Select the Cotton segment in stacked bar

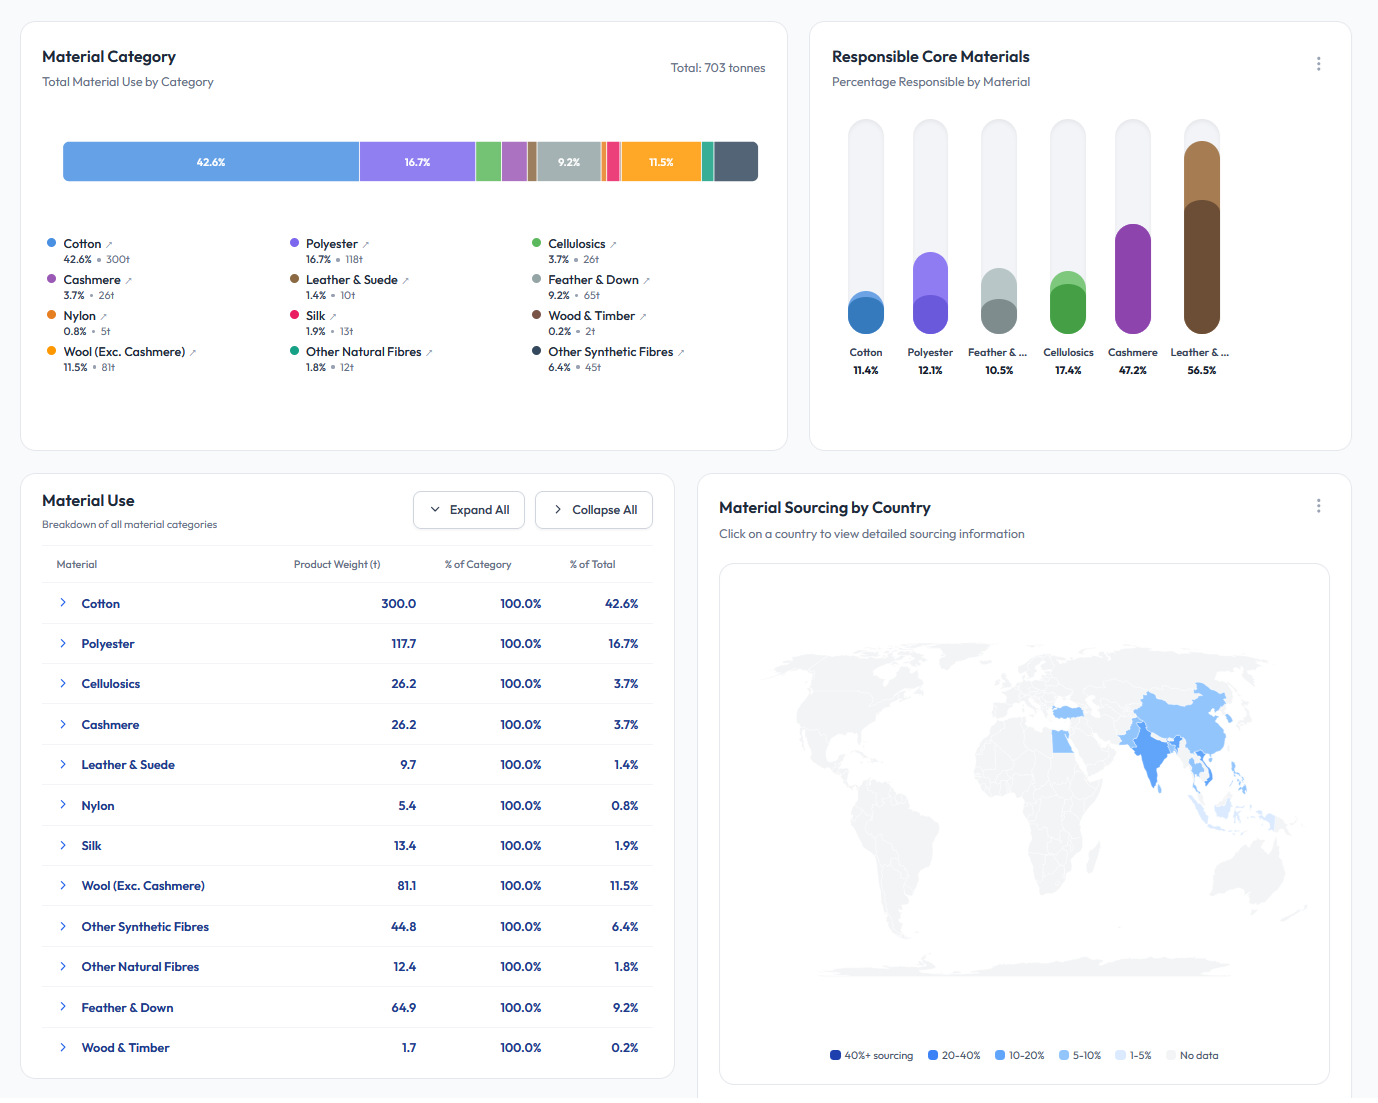click(211, 162)
